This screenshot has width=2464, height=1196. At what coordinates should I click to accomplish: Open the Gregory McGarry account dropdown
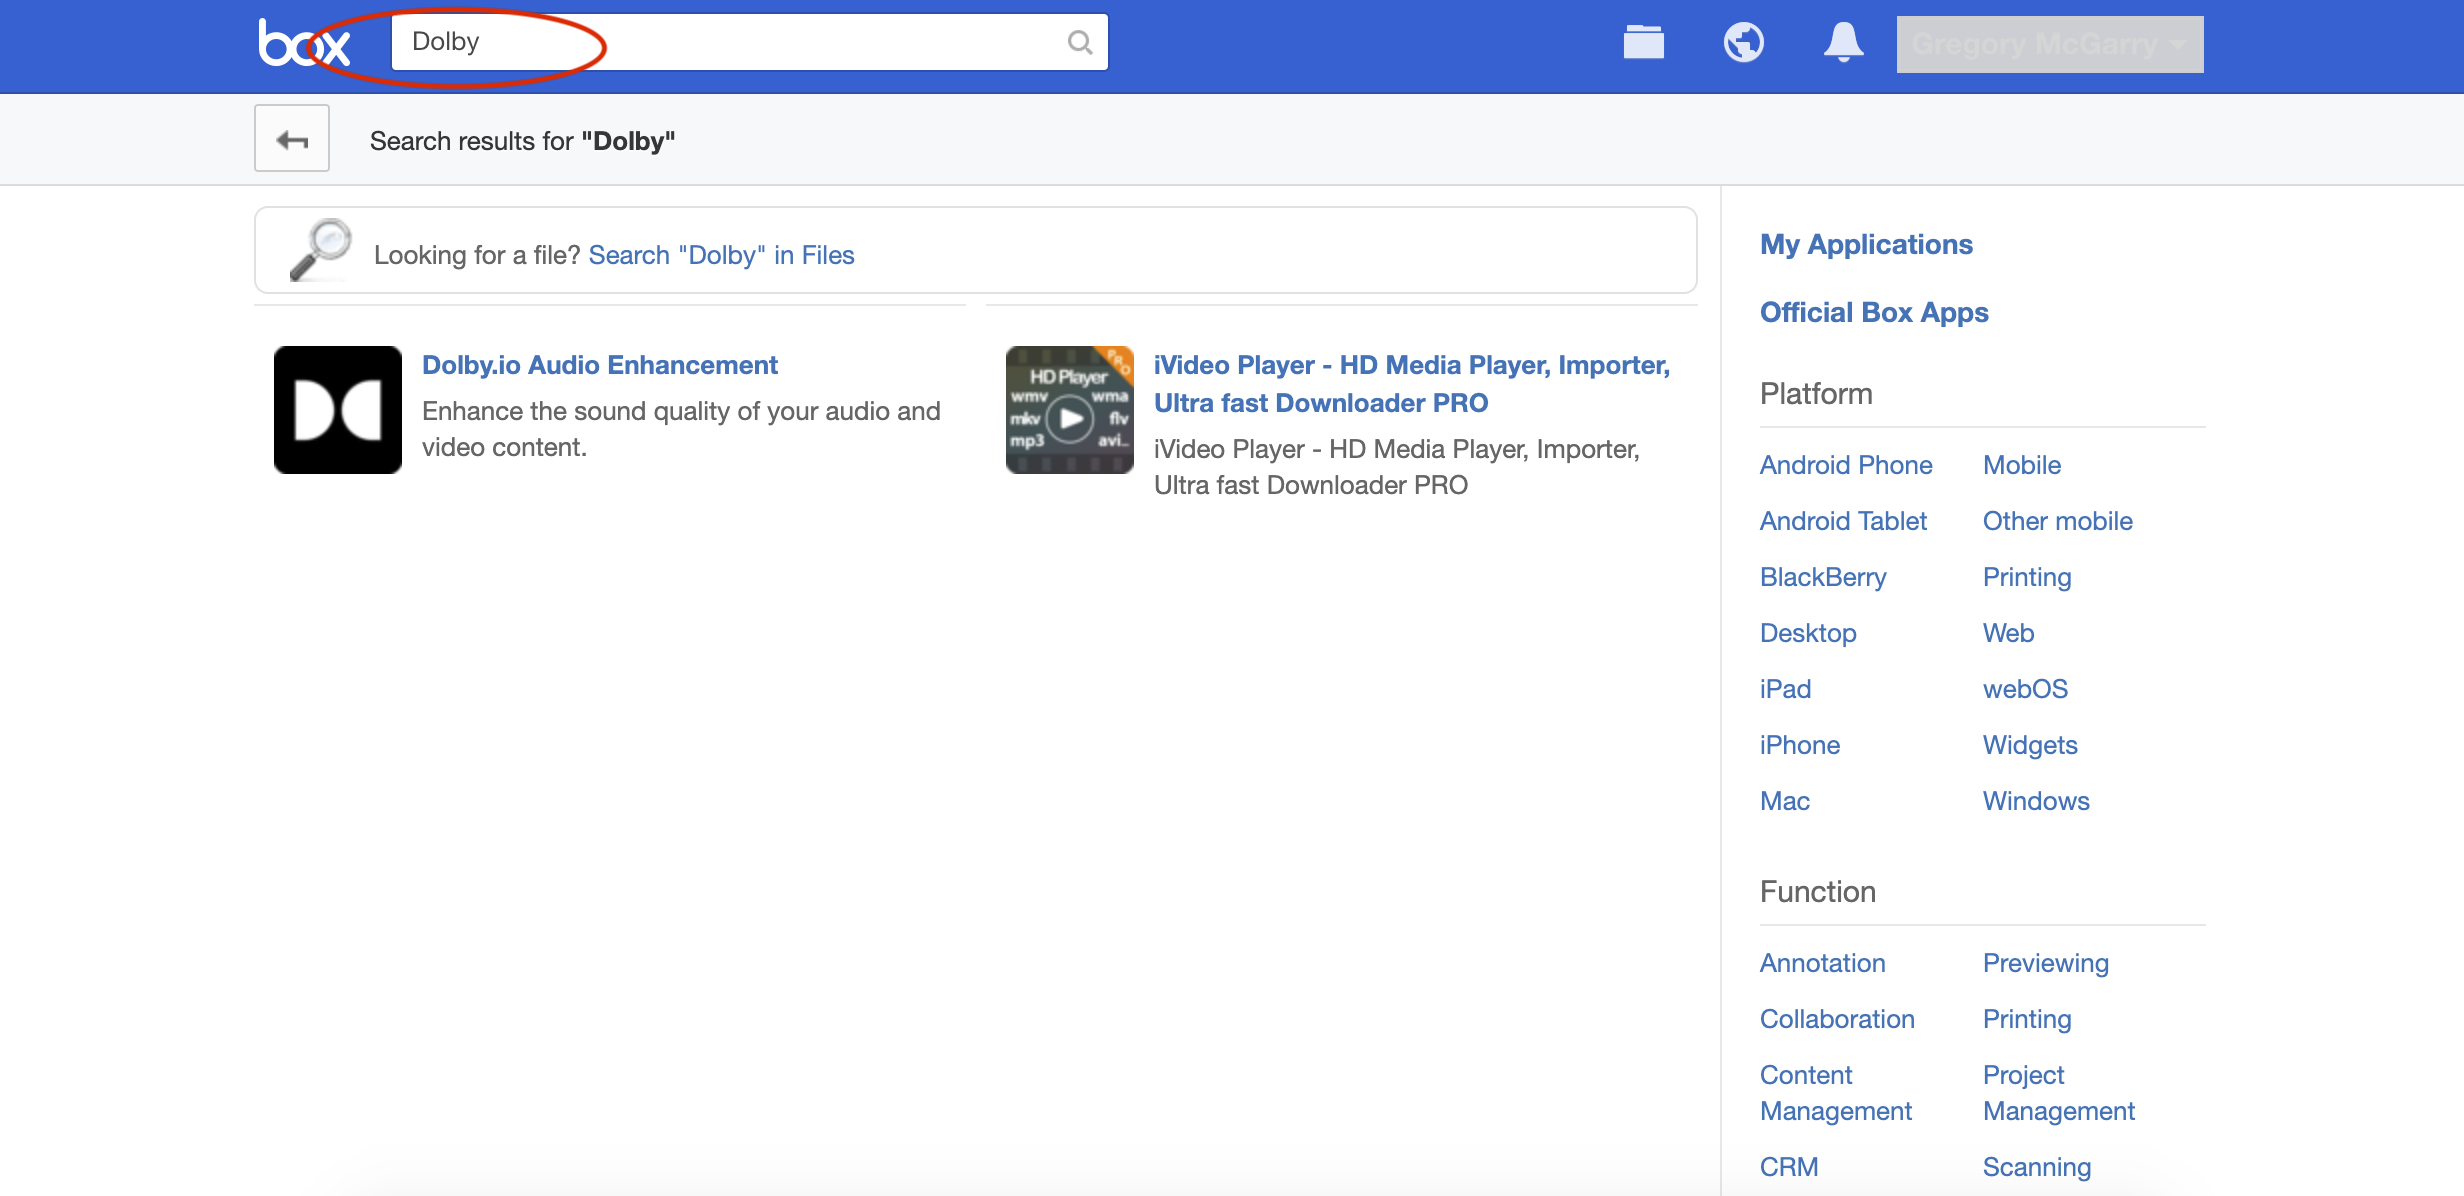2049,44
